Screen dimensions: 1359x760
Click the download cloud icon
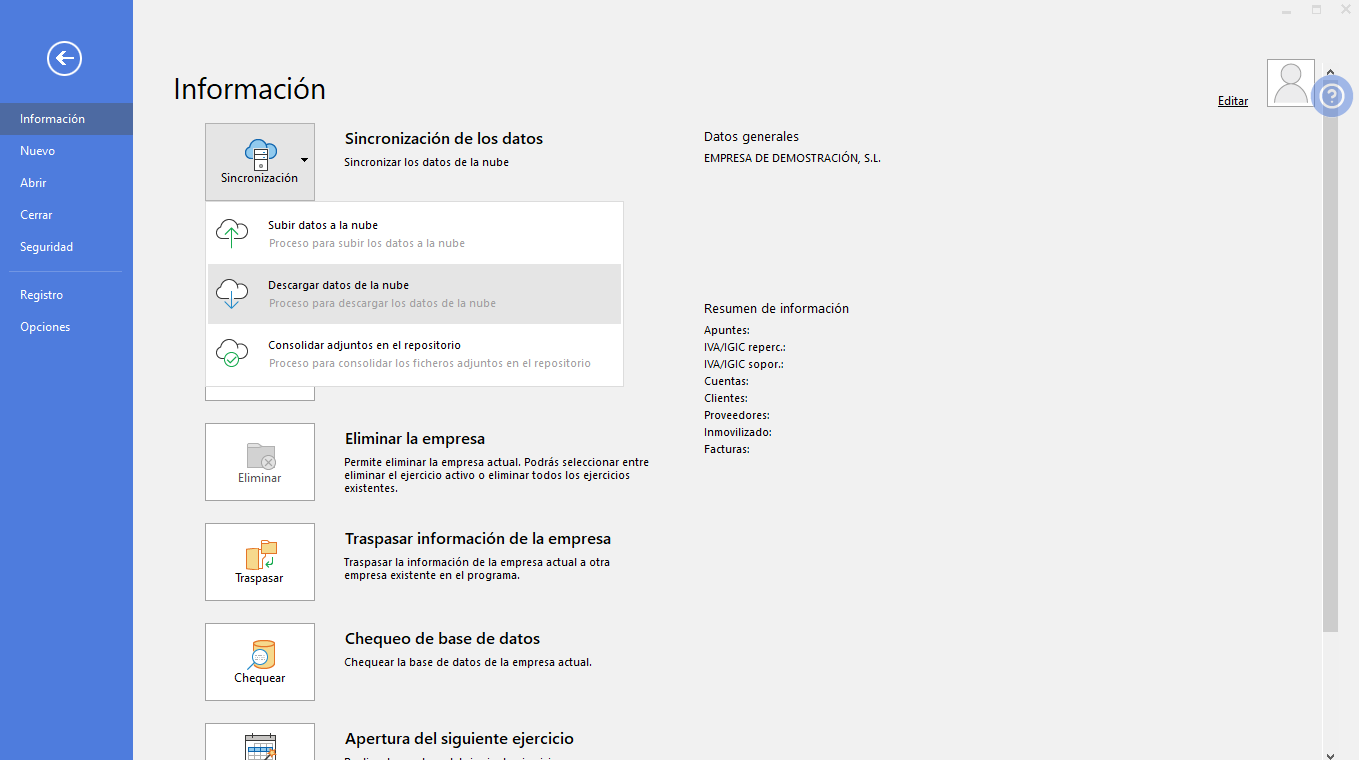tap(232, 294)
